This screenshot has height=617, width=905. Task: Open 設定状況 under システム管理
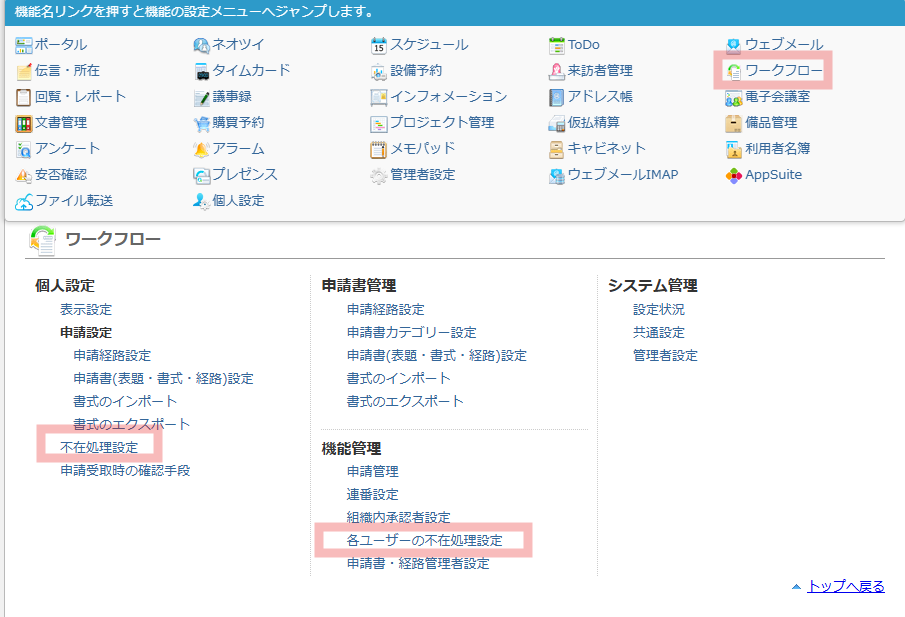point(659,309)
